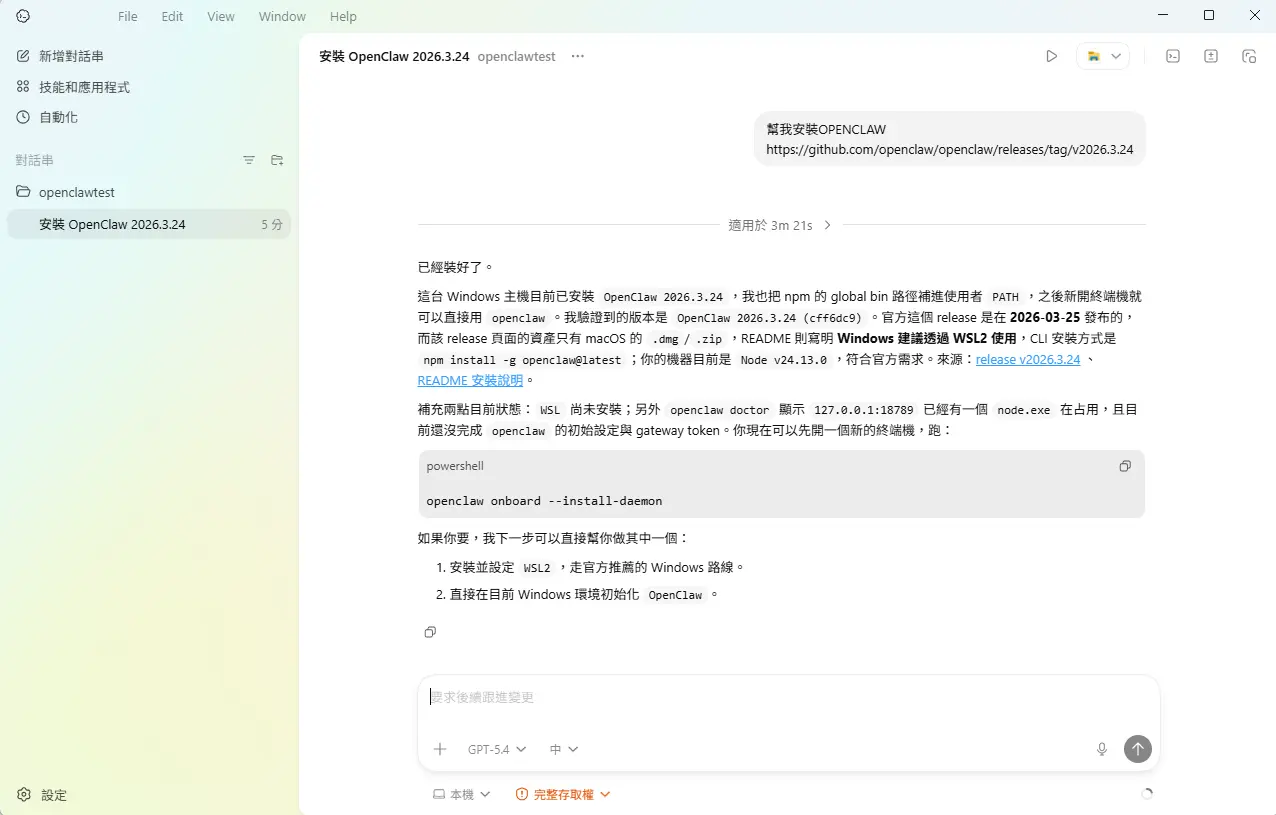Open the 本機 environment dropdown
The image size is (1276, 815).
(x=461, y=794)
